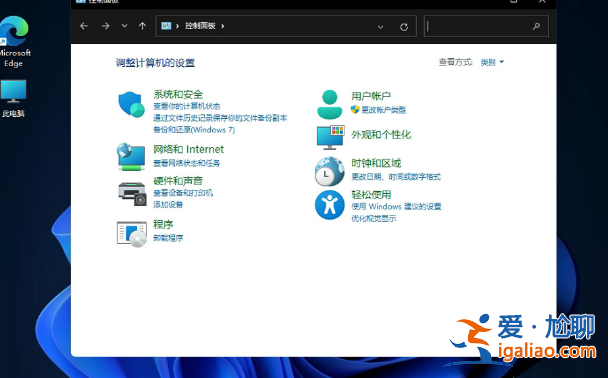Go back with the left arrow
This screenshot has height=378, width=608.
84,26
